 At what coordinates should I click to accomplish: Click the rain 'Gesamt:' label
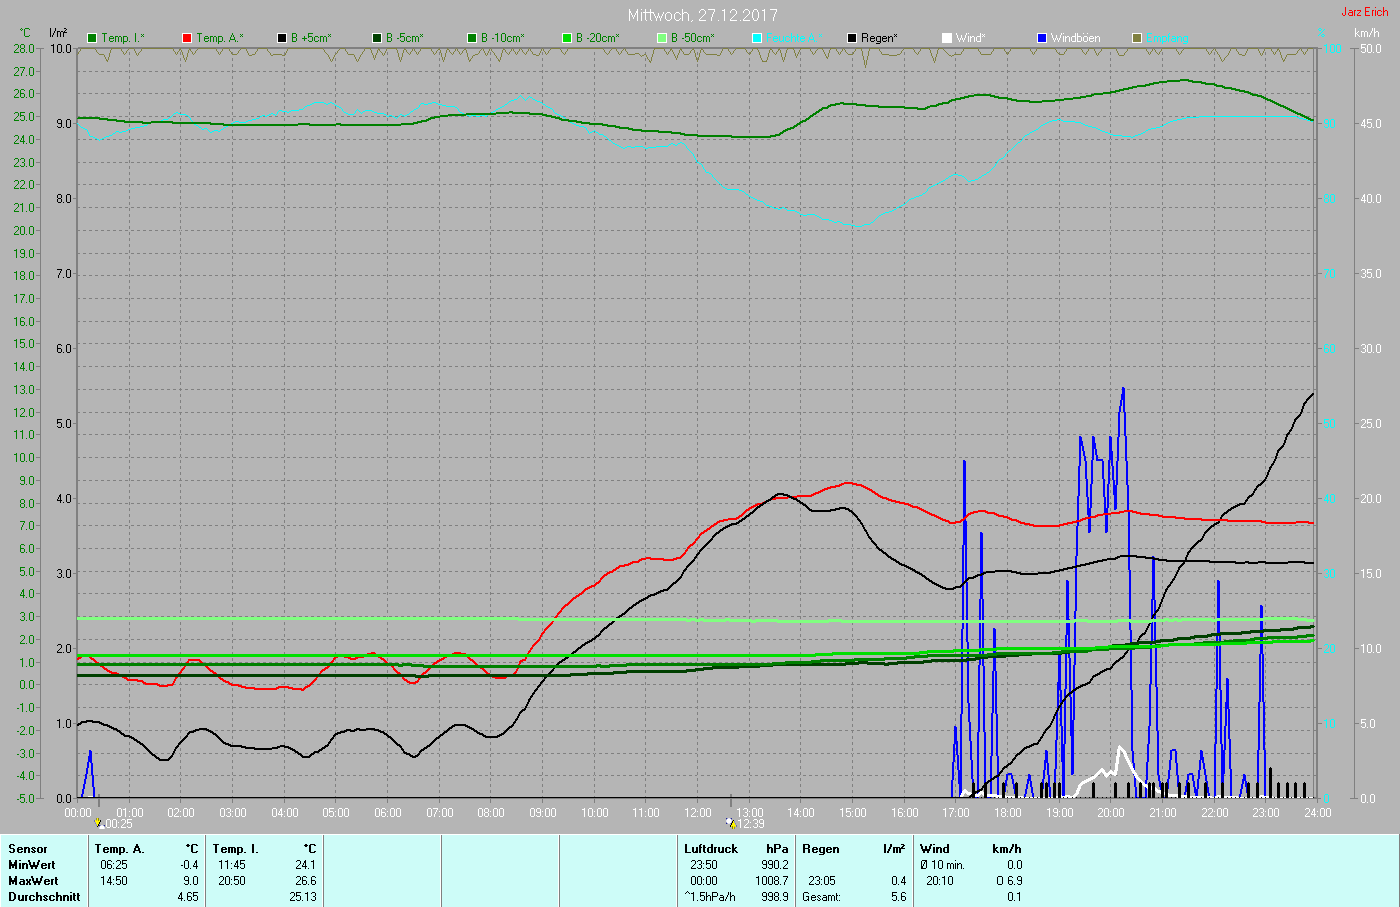pos(821,897)
